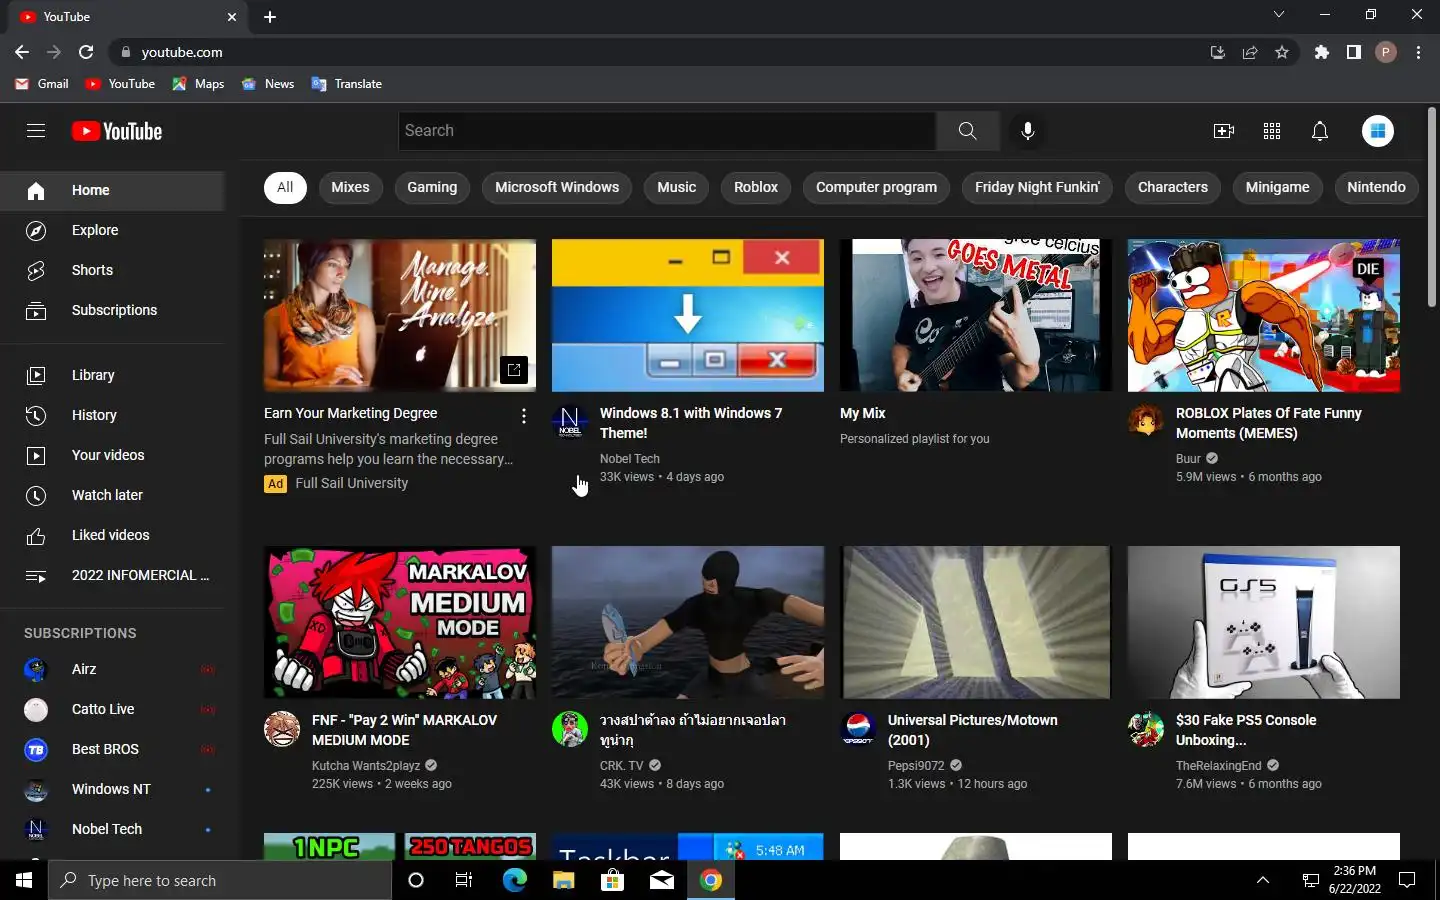Open the notifications bell
The image size is (1440, 900).
tap(1320, 131)
